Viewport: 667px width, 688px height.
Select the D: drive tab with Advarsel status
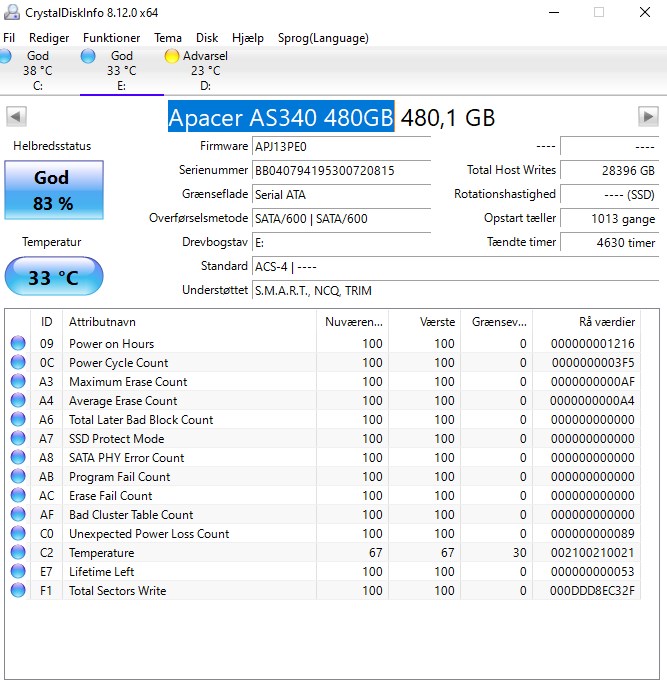pos(205,71)
